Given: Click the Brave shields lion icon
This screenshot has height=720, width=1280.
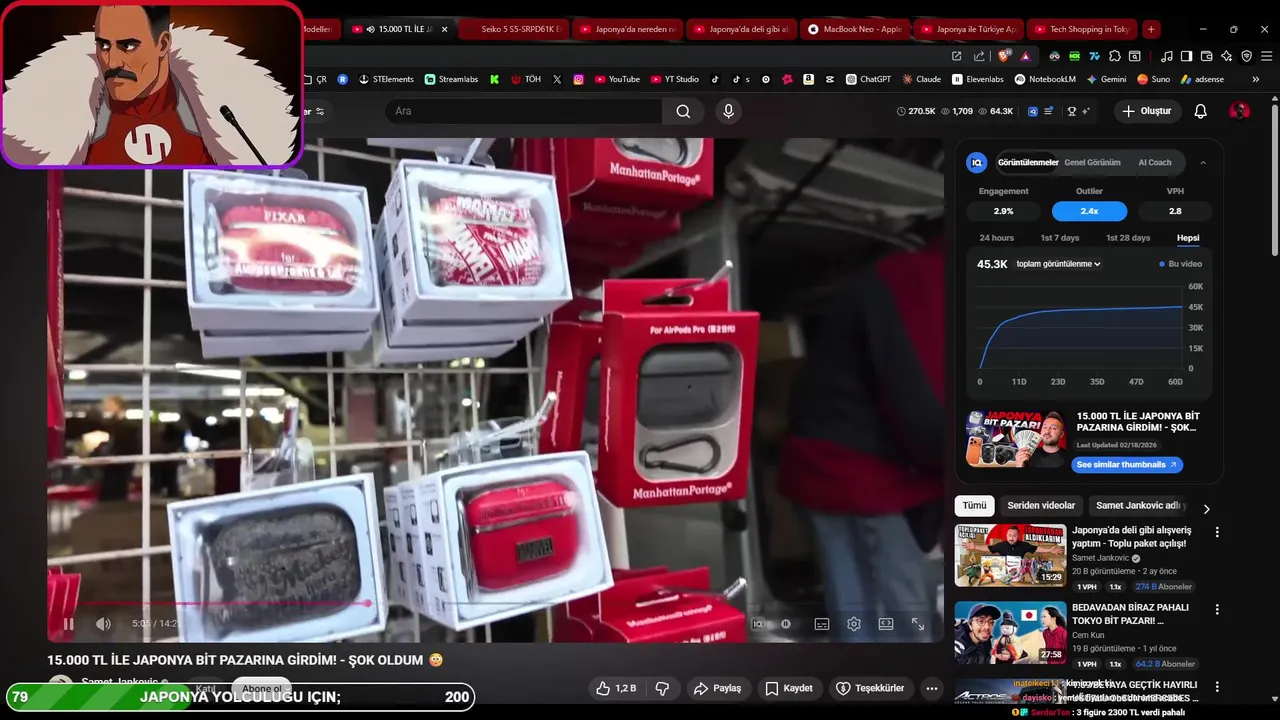Looking at the screenshot, I should [x=1005, y=56].
